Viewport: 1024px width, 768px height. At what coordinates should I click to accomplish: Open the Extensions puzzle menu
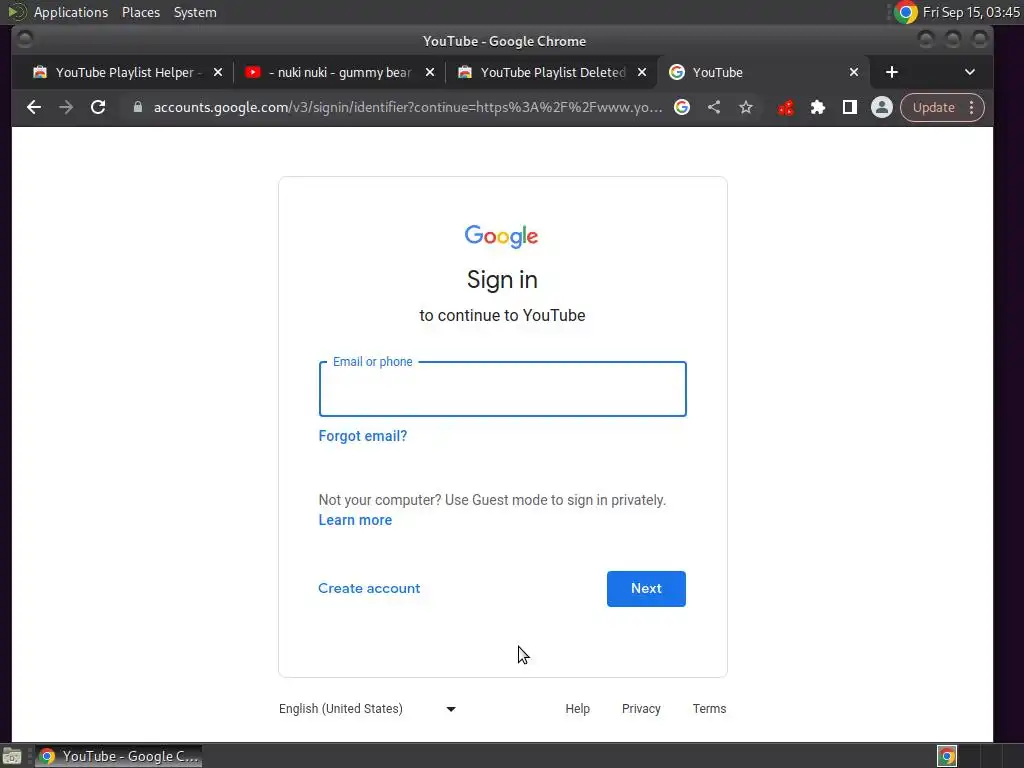pyautogui.click(x=818, y=107)
